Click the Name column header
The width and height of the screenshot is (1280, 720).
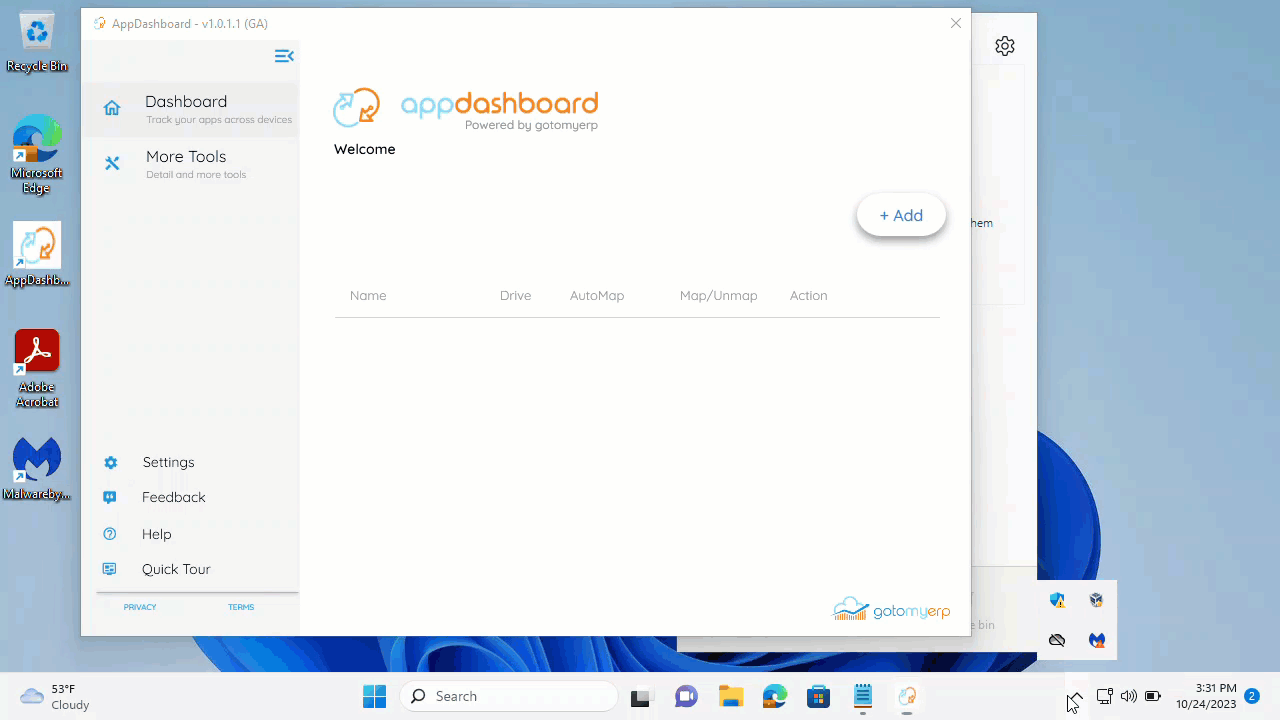coord(368,296)
